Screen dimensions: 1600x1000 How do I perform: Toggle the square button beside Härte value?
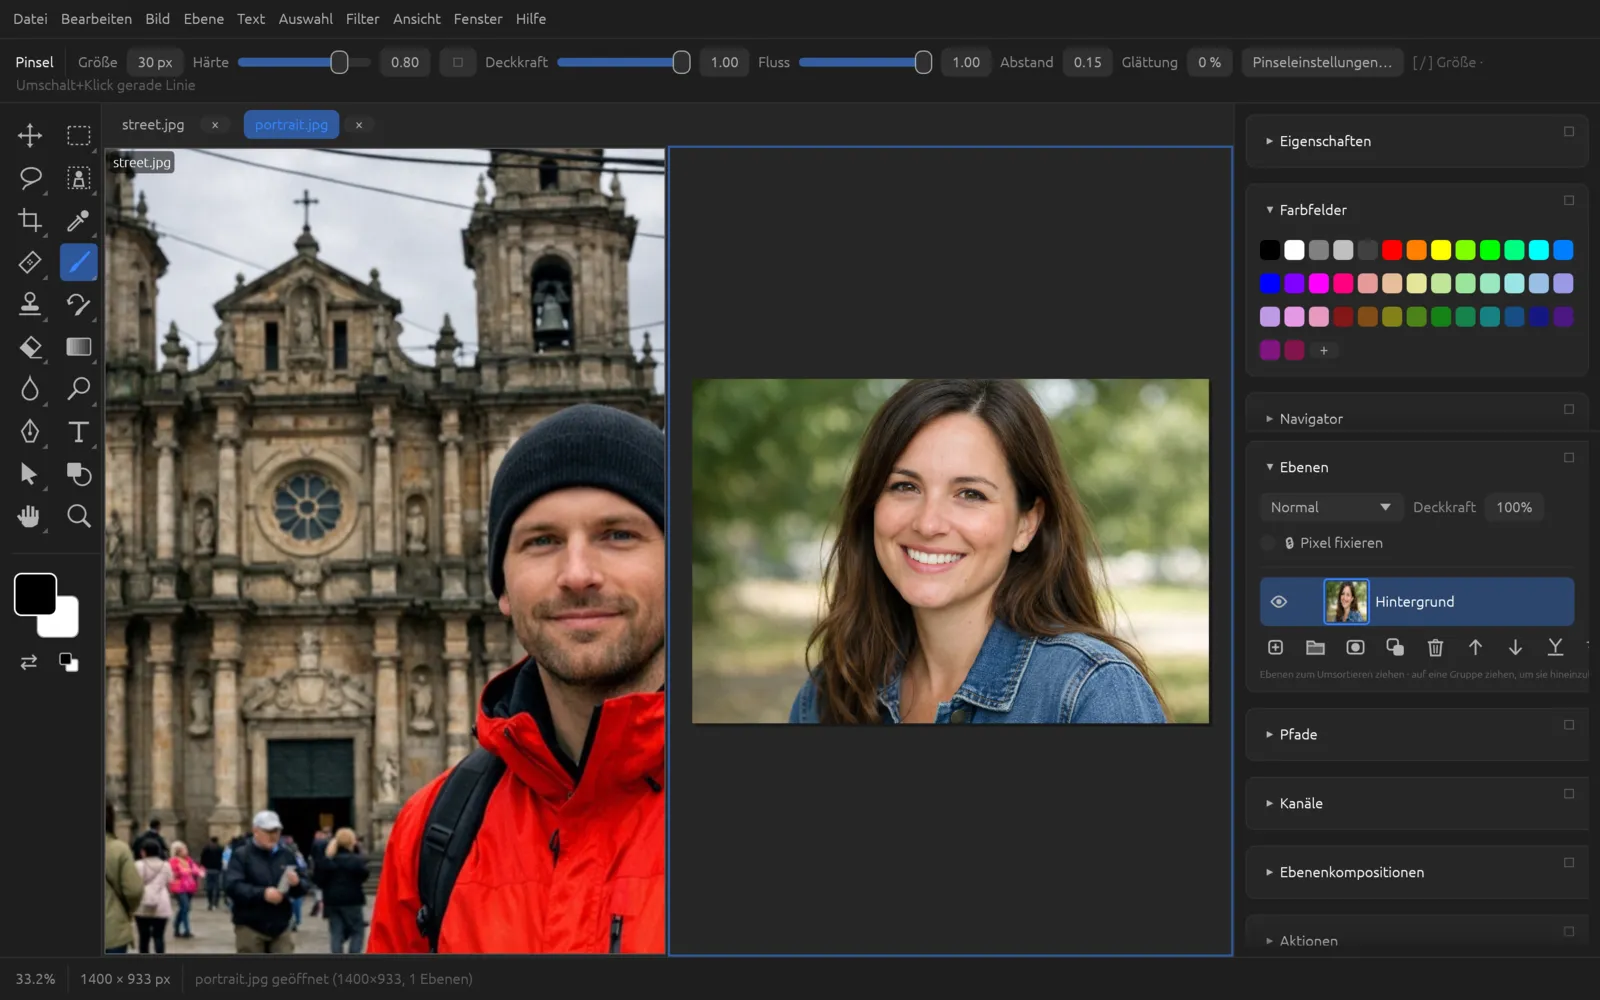[x=458, y=62]
